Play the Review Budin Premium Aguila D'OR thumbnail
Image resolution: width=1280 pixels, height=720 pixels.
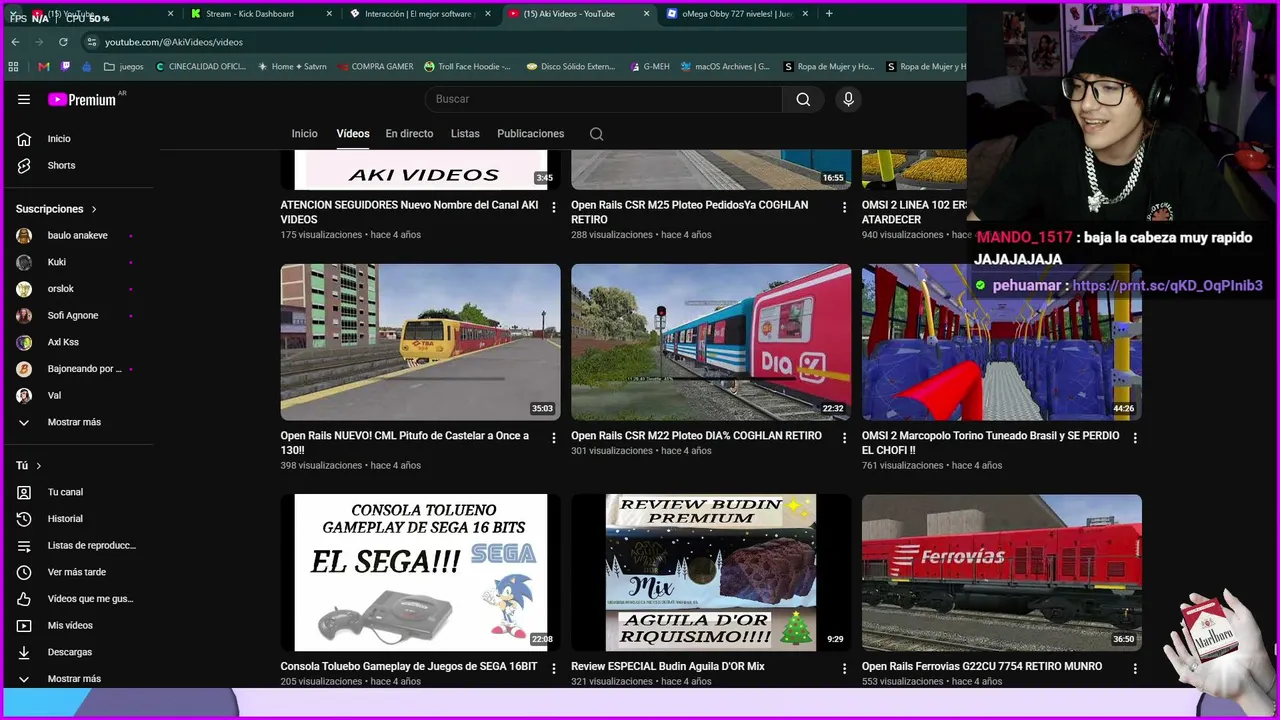coord(711,572)
